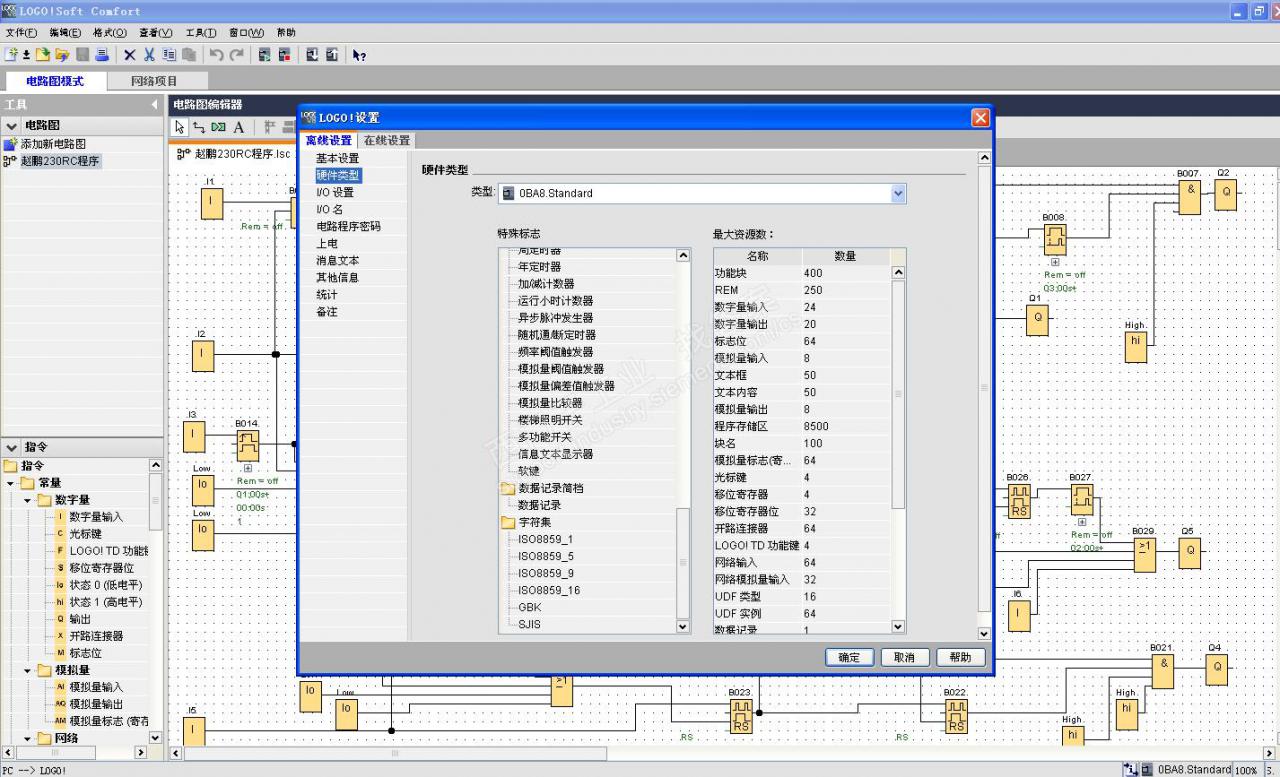Select 电路程序密码 in settings list
This screenshot has width=1280, height=777.
pyautogui.click(x=348, y=226)
